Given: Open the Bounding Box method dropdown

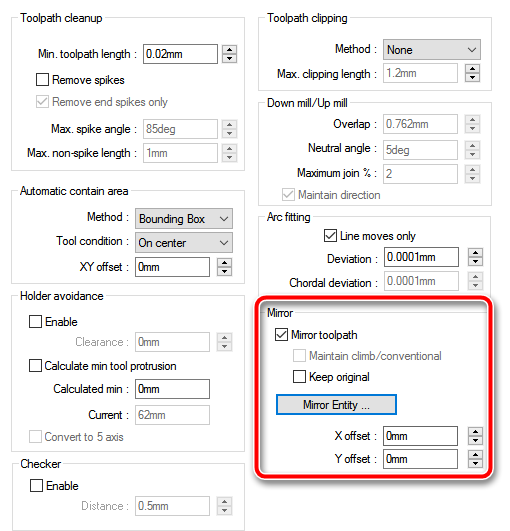Looking at the screenshot, I should [x=184, y=218].
